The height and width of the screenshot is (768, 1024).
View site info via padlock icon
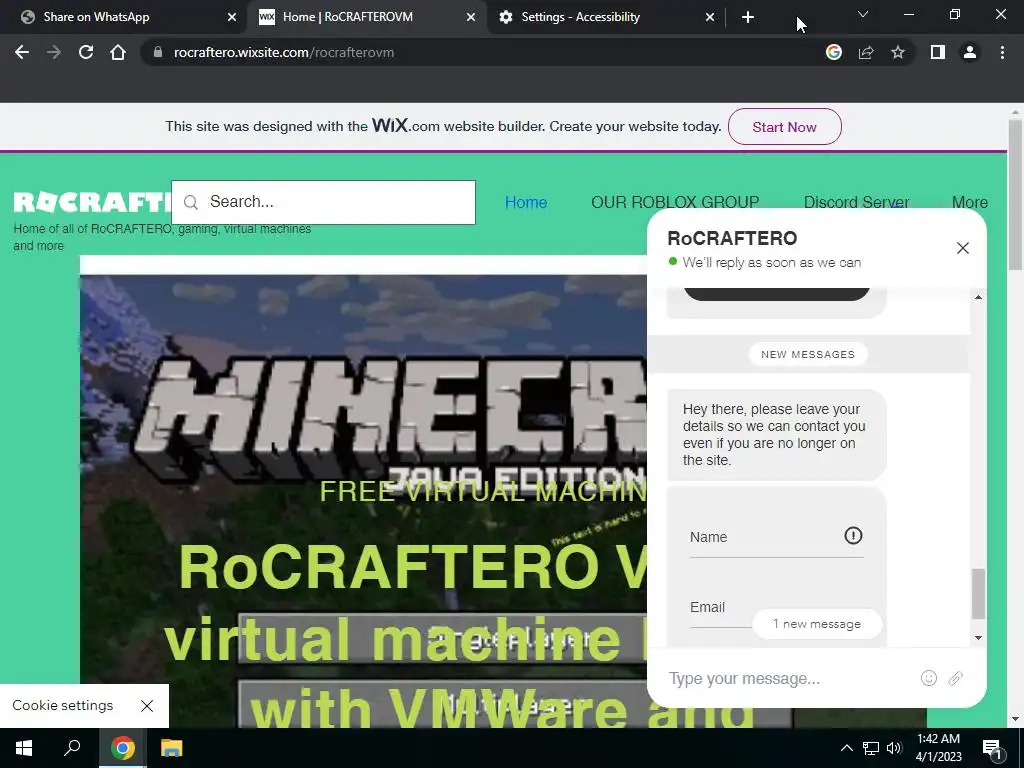click(157, 52)
